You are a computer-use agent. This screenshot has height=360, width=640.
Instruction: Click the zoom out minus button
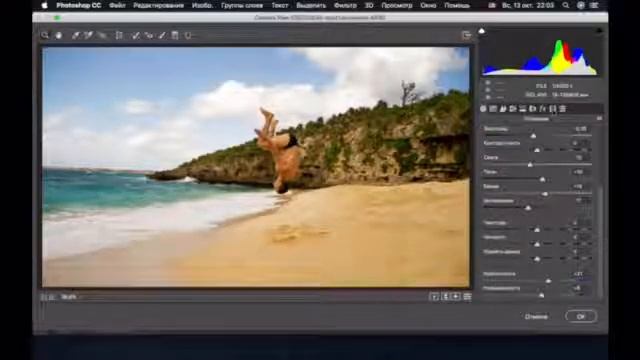[43, 297]
